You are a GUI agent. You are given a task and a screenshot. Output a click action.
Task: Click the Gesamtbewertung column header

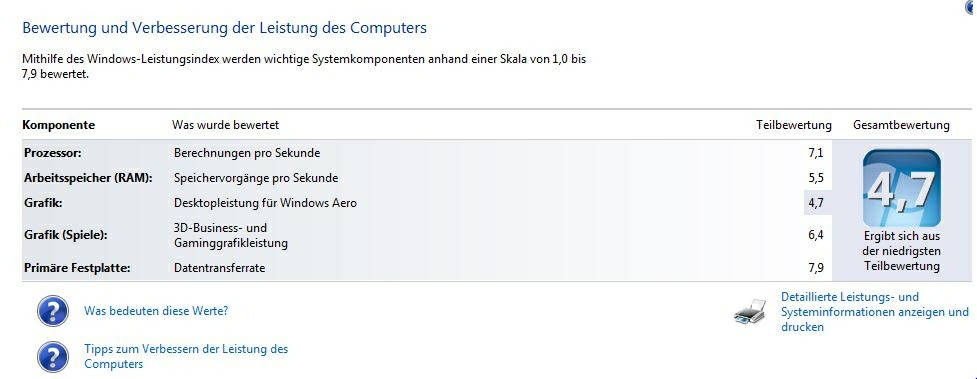901,125
